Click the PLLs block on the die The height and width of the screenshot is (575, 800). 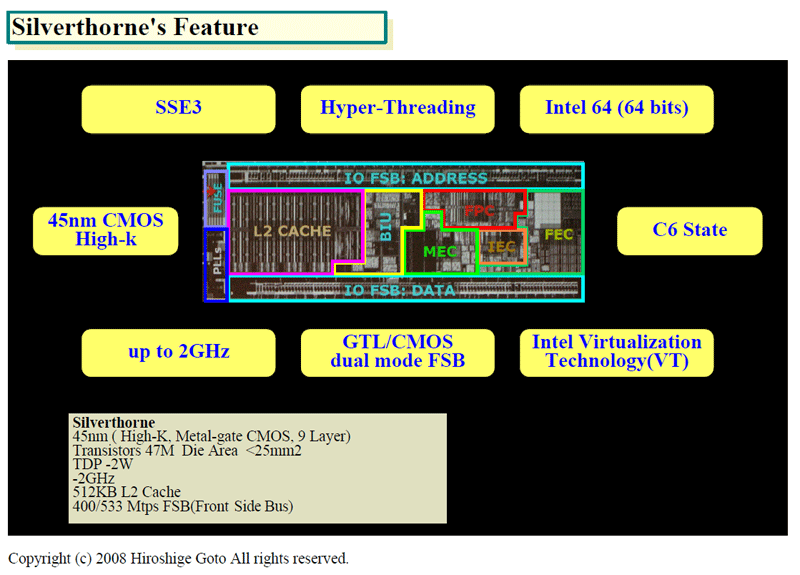(x=215, y=264)
